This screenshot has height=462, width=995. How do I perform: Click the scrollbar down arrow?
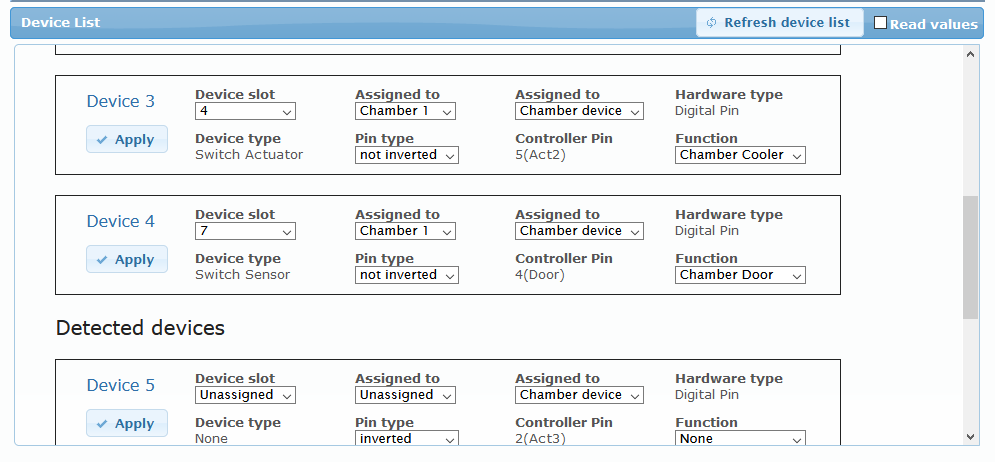970,437
